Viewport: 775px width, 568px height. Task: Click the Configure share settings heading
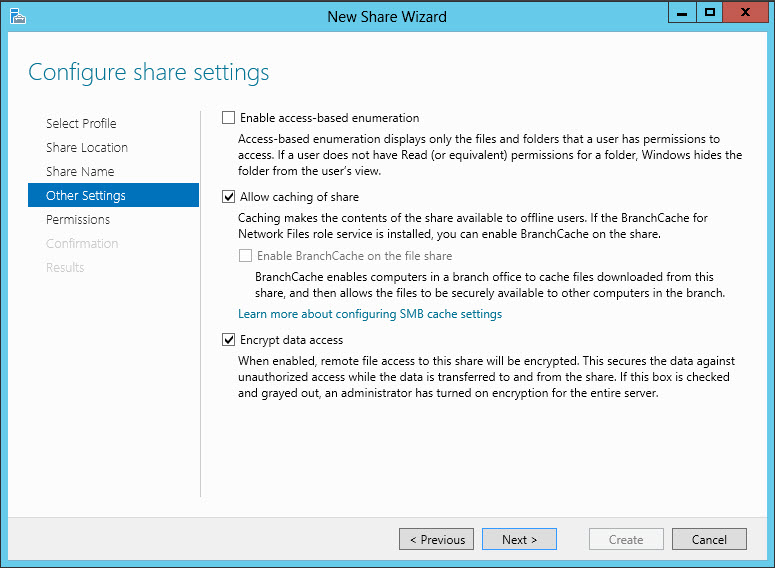(148, 73)
